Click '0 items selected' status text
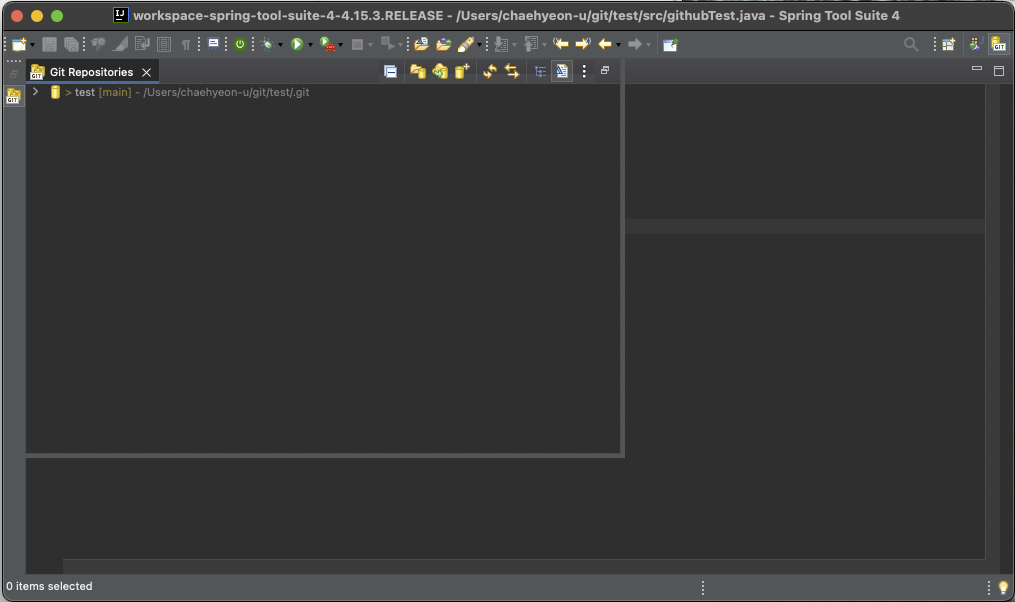 point(49,586)
